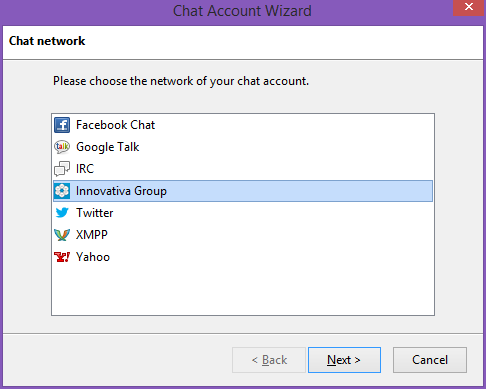Click the Chat Account Wizard title bar
Image resolution: width=486 pixels, height=389 pixels.
pyautogui.click(x=242, y=11)
